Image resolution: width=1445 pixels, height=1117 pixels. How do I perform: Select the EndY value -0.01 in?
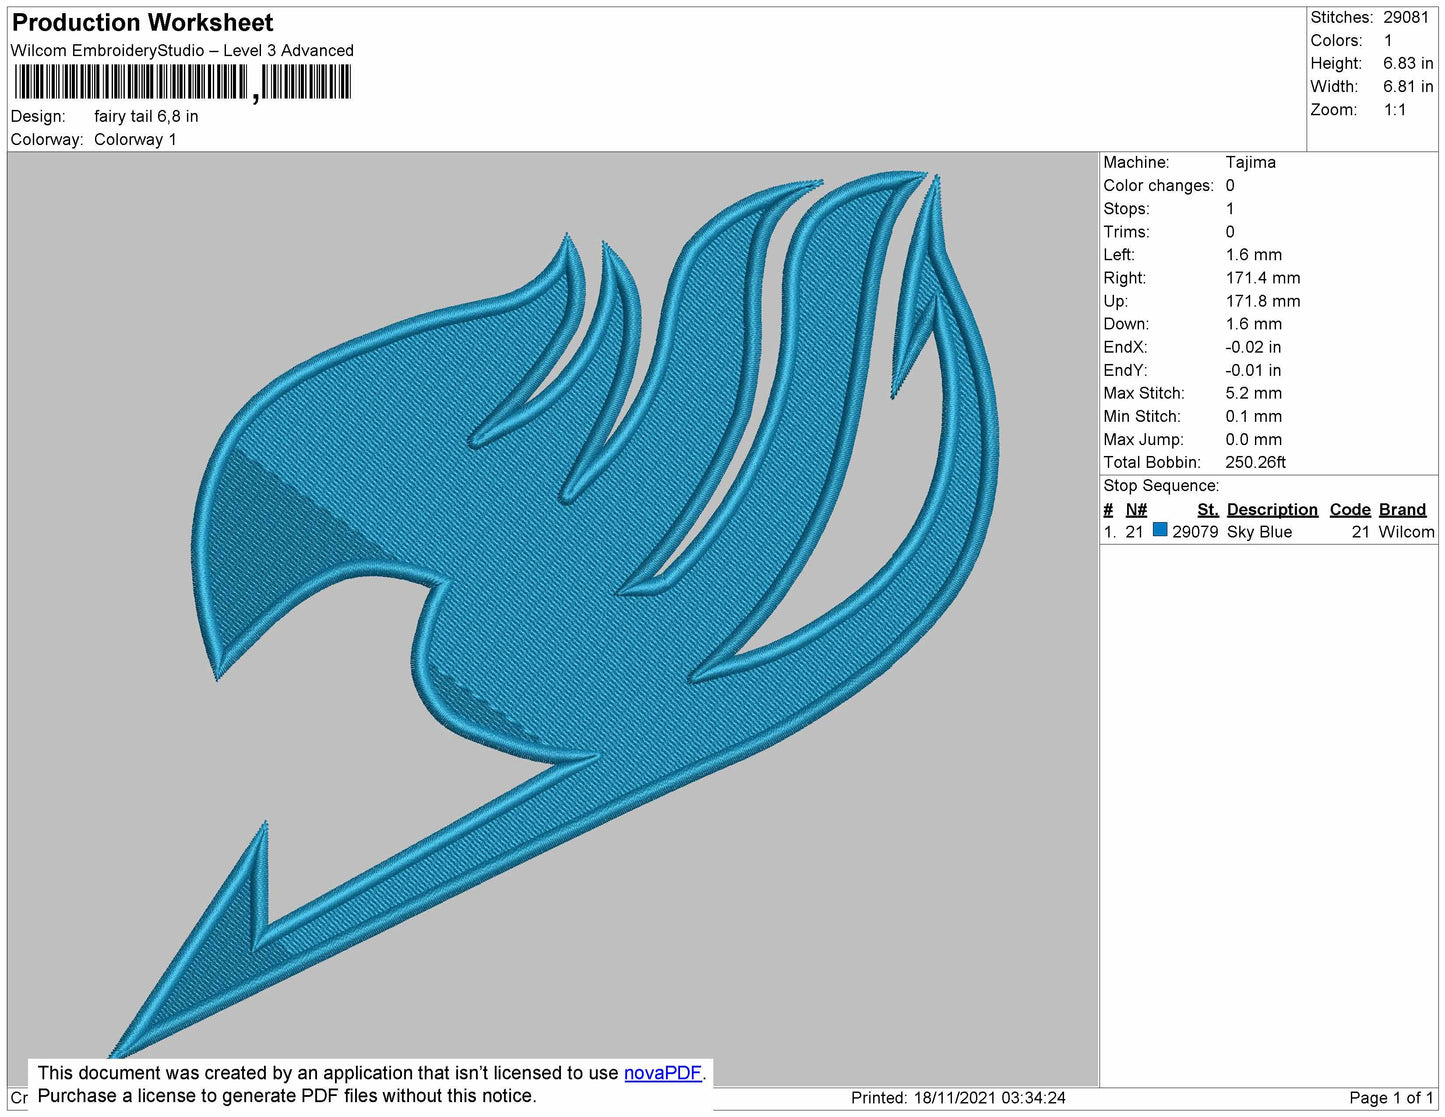pyautogui.click(x=1253, y=369)
